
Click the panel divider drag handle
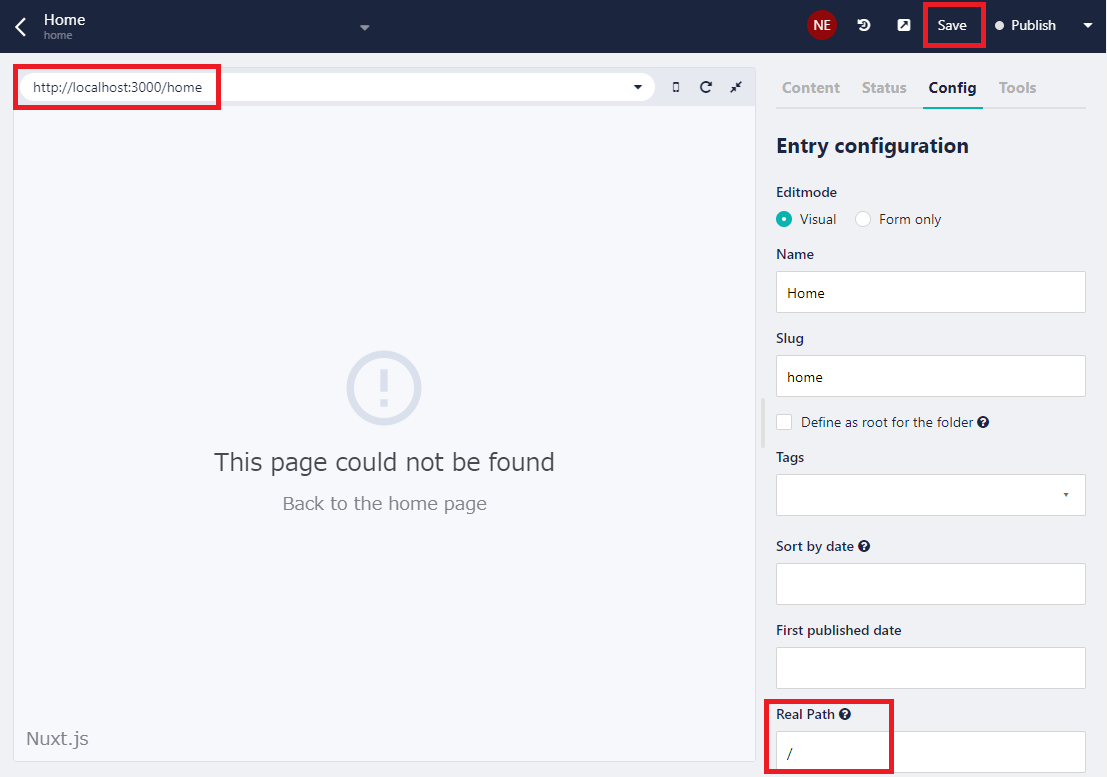763,422
